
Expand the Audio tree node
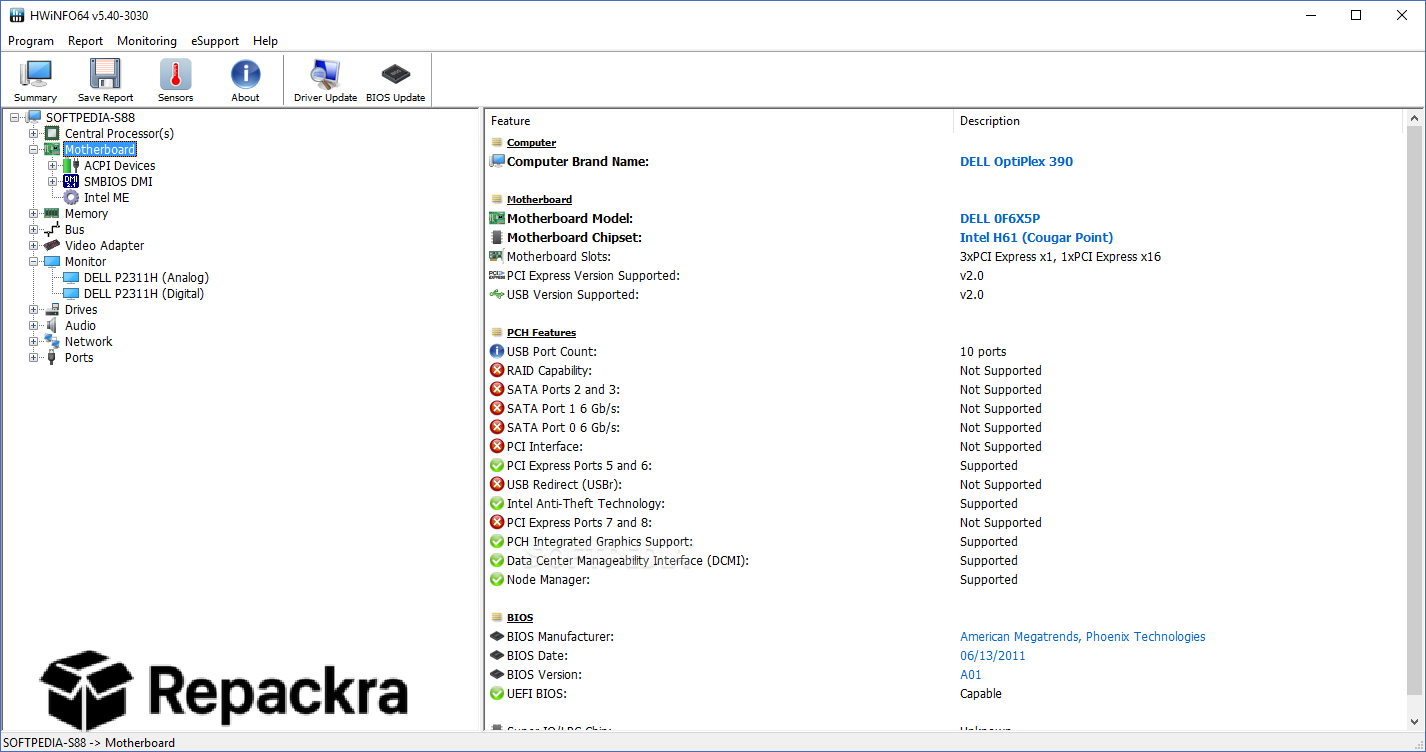34,326
